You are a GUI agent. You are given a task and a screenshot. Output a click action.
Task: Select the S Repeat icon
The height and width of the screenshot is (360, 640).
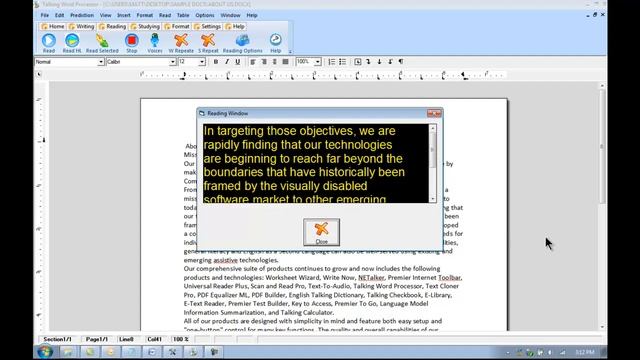pyautogui.click(x=208, y=43)
